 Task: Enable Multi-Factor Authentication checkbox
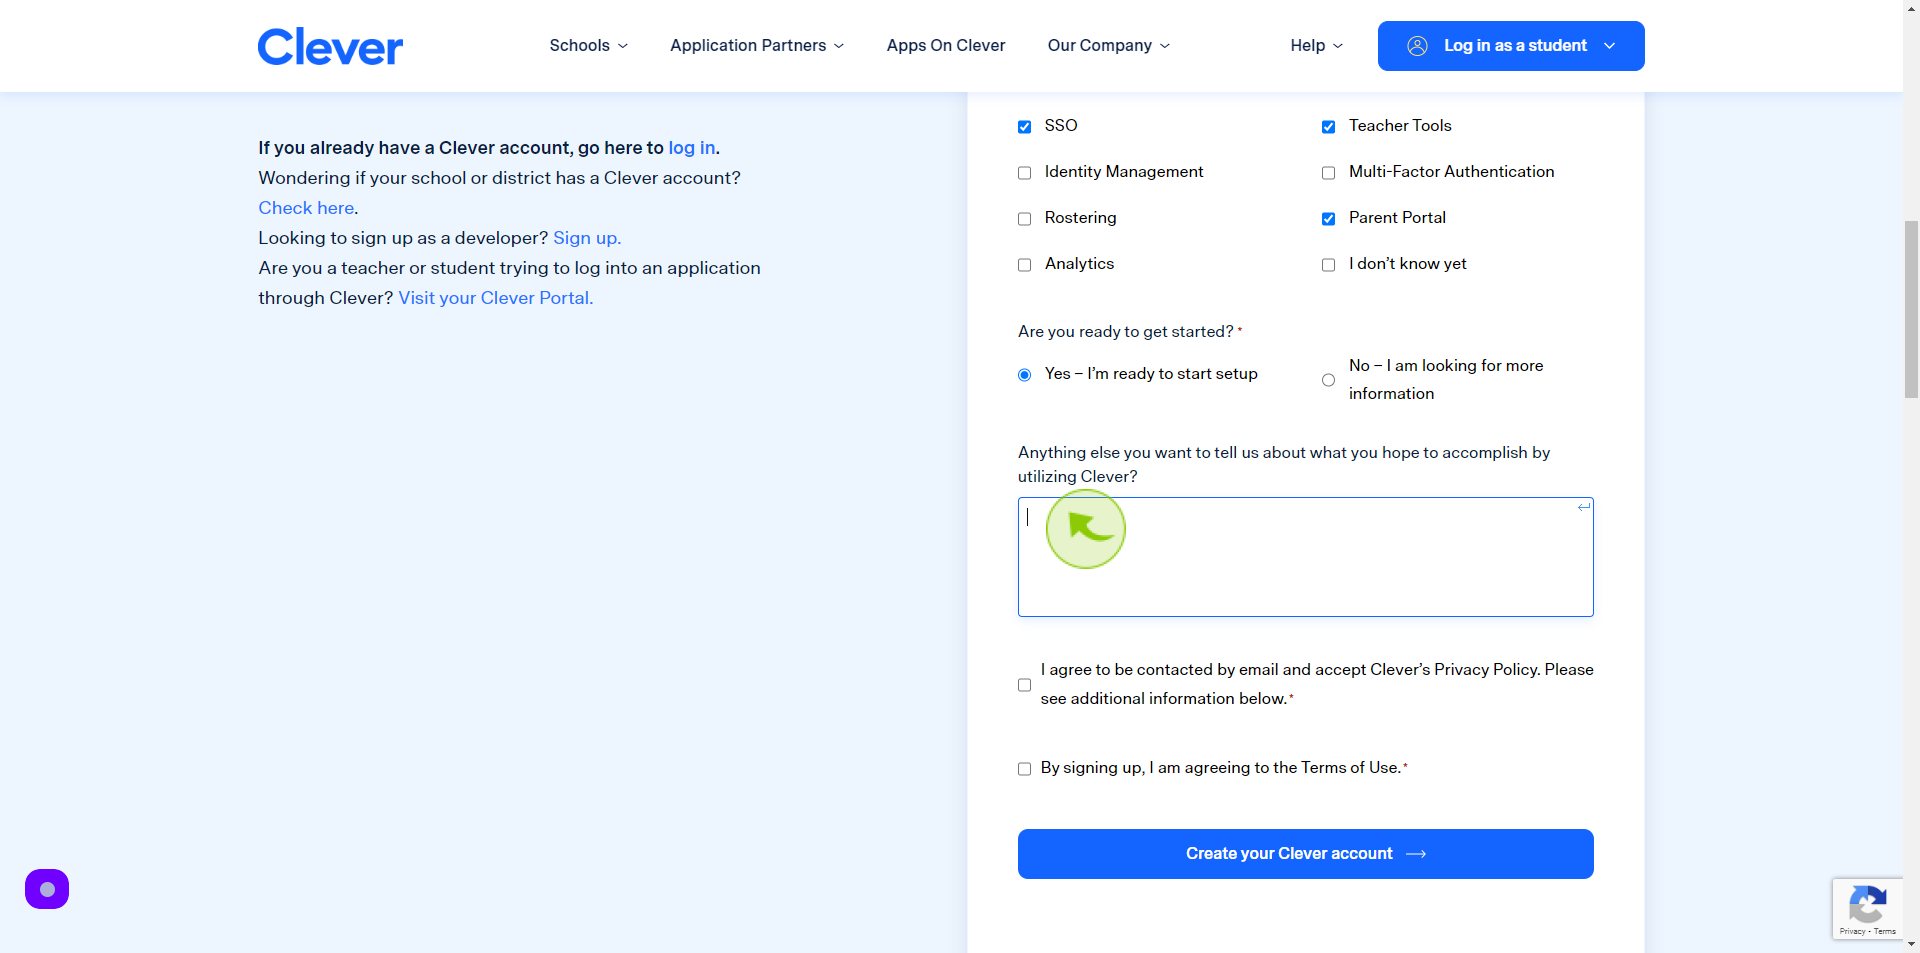coord(1328,173)
